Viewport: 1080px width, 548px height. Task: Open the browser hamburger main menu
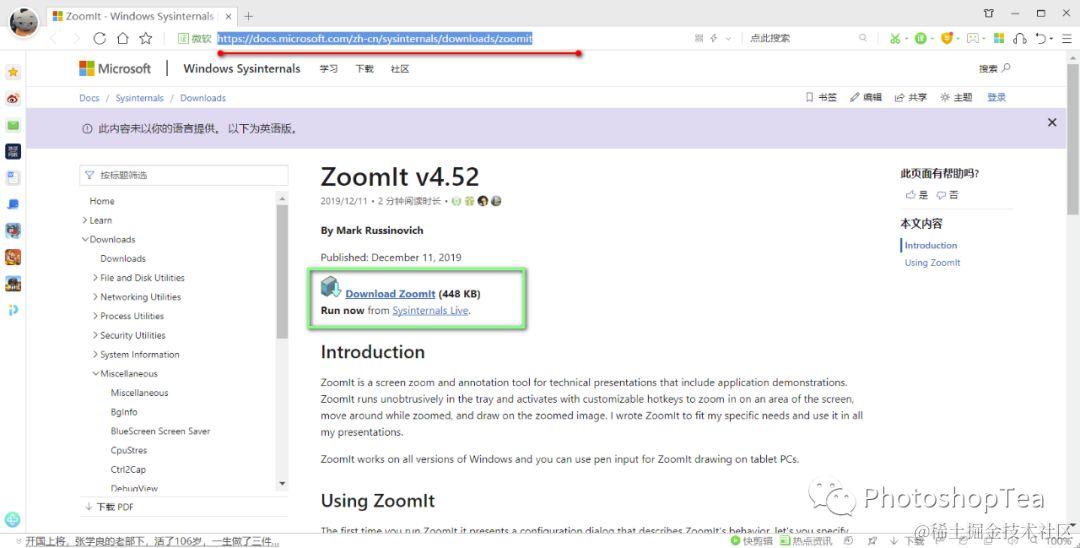coord(1066,39)
